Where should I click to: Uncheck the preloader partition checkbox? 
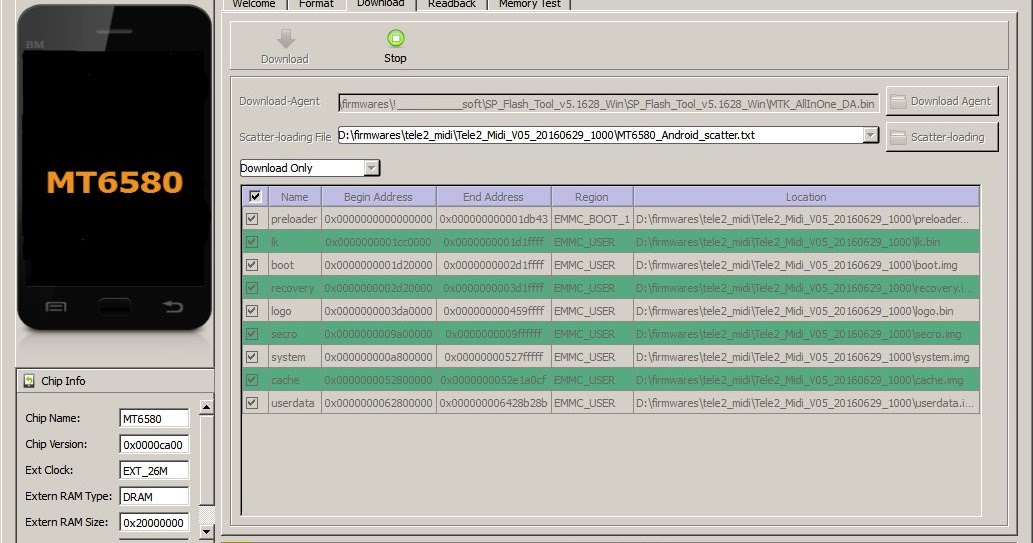(252, 219)
